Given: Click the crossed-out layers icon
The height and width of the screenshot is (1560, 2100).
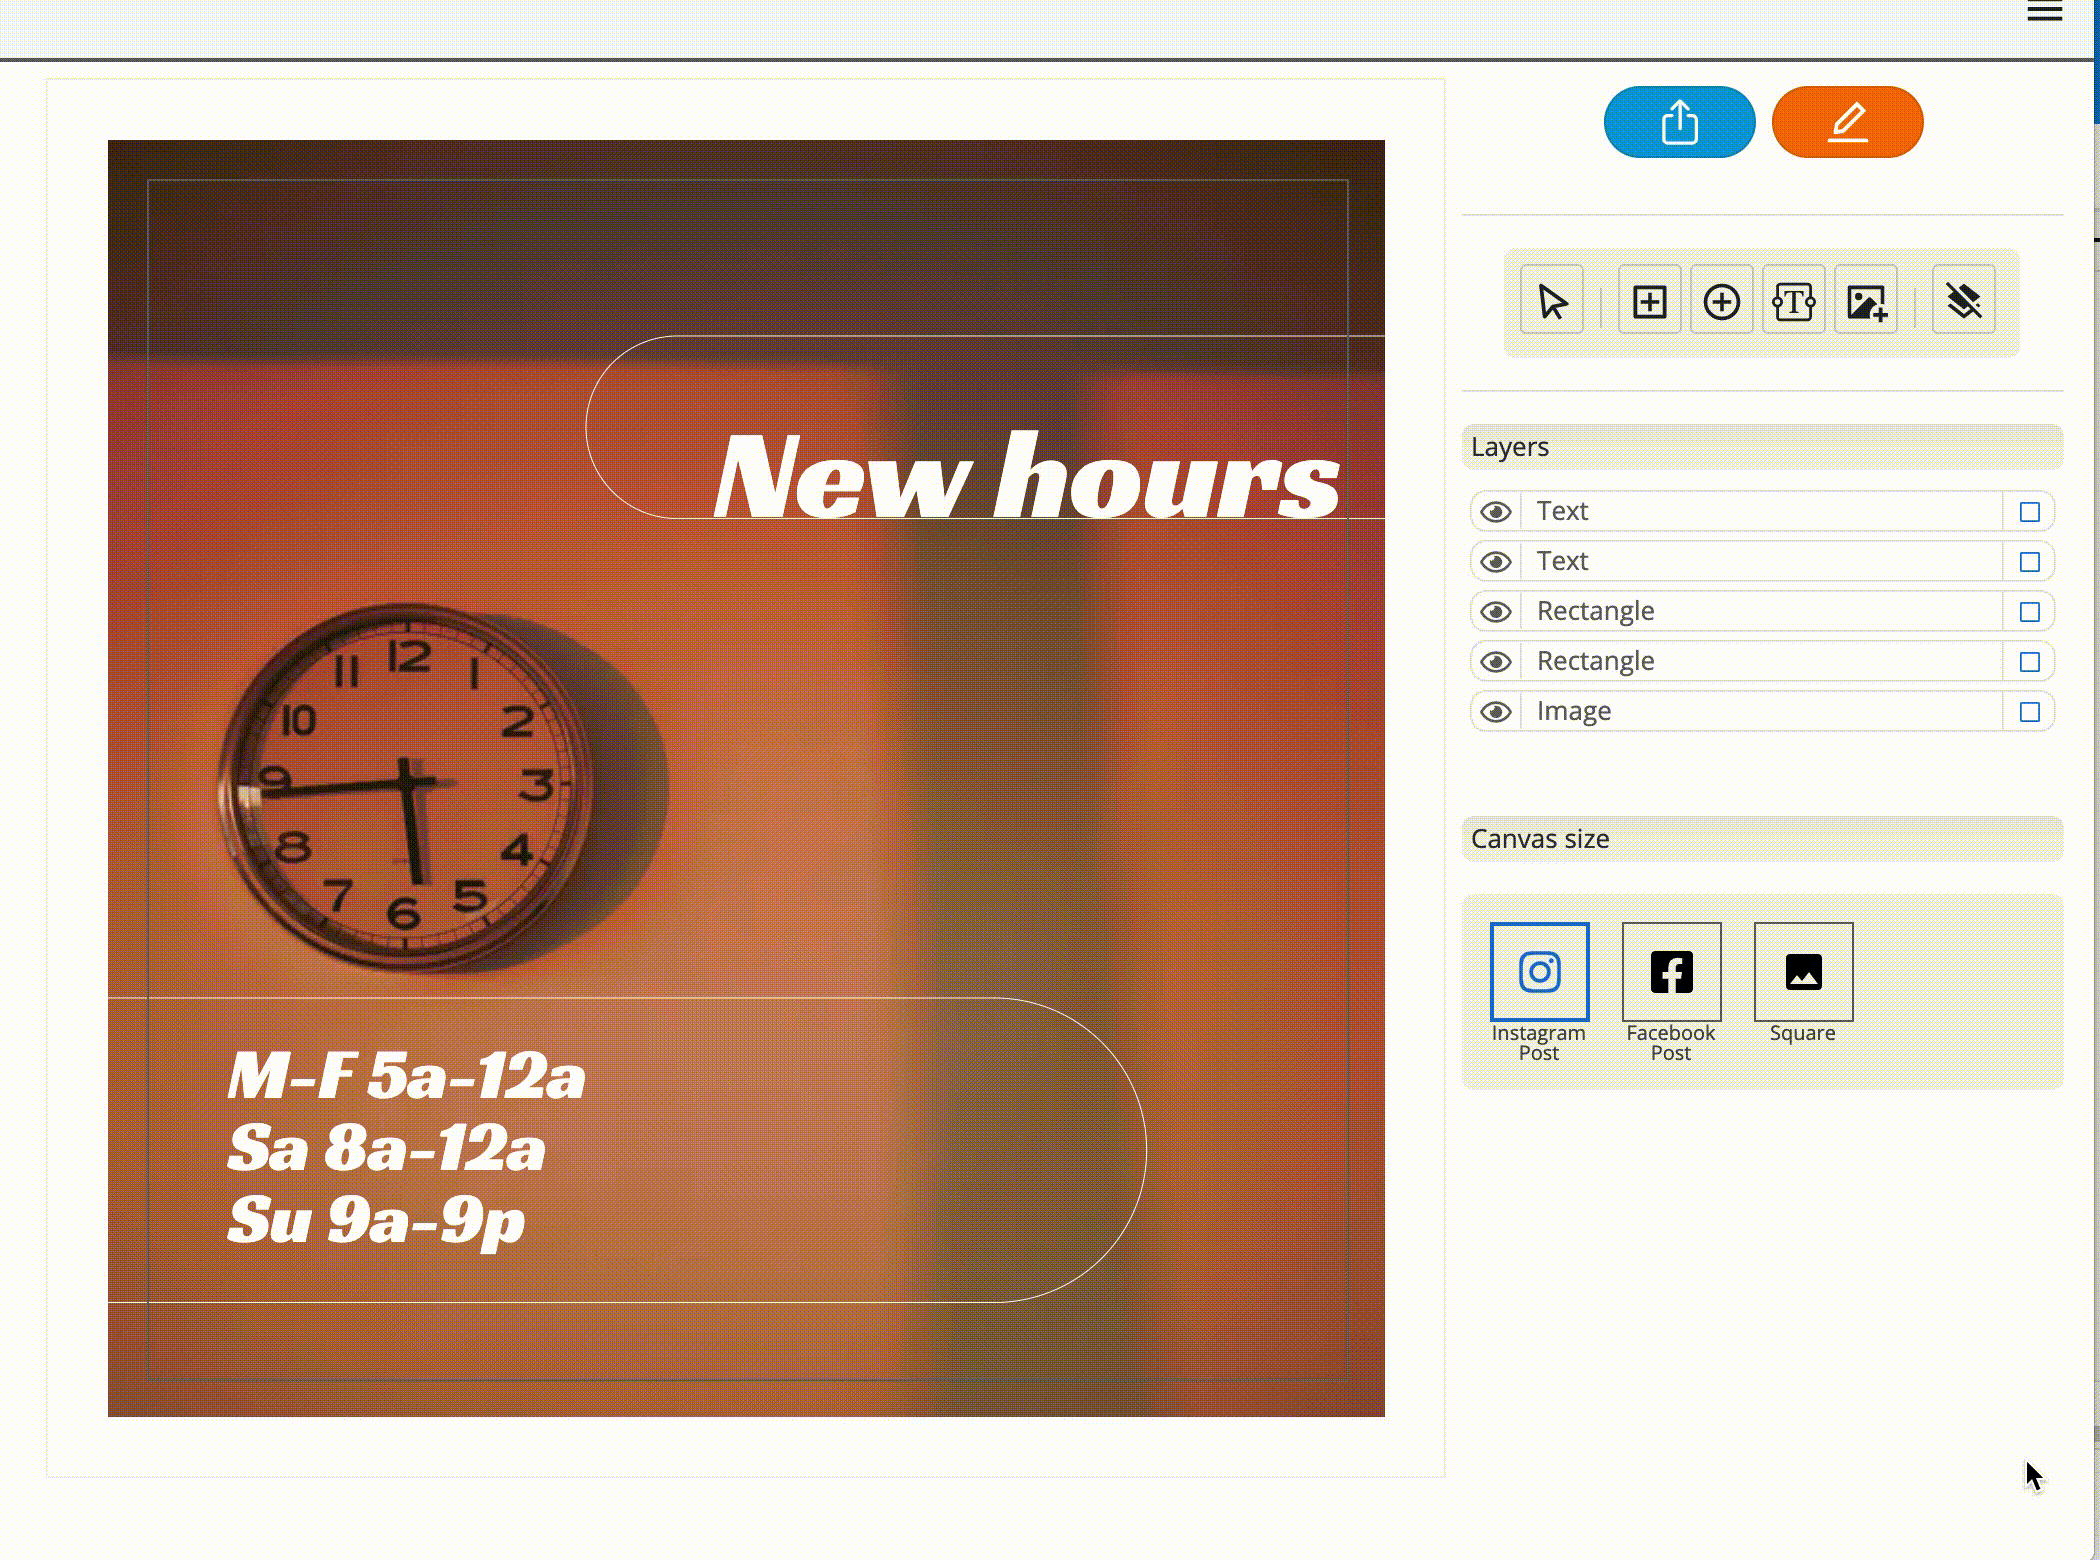Looking at the screenshot, I should tap(1963, 301).
